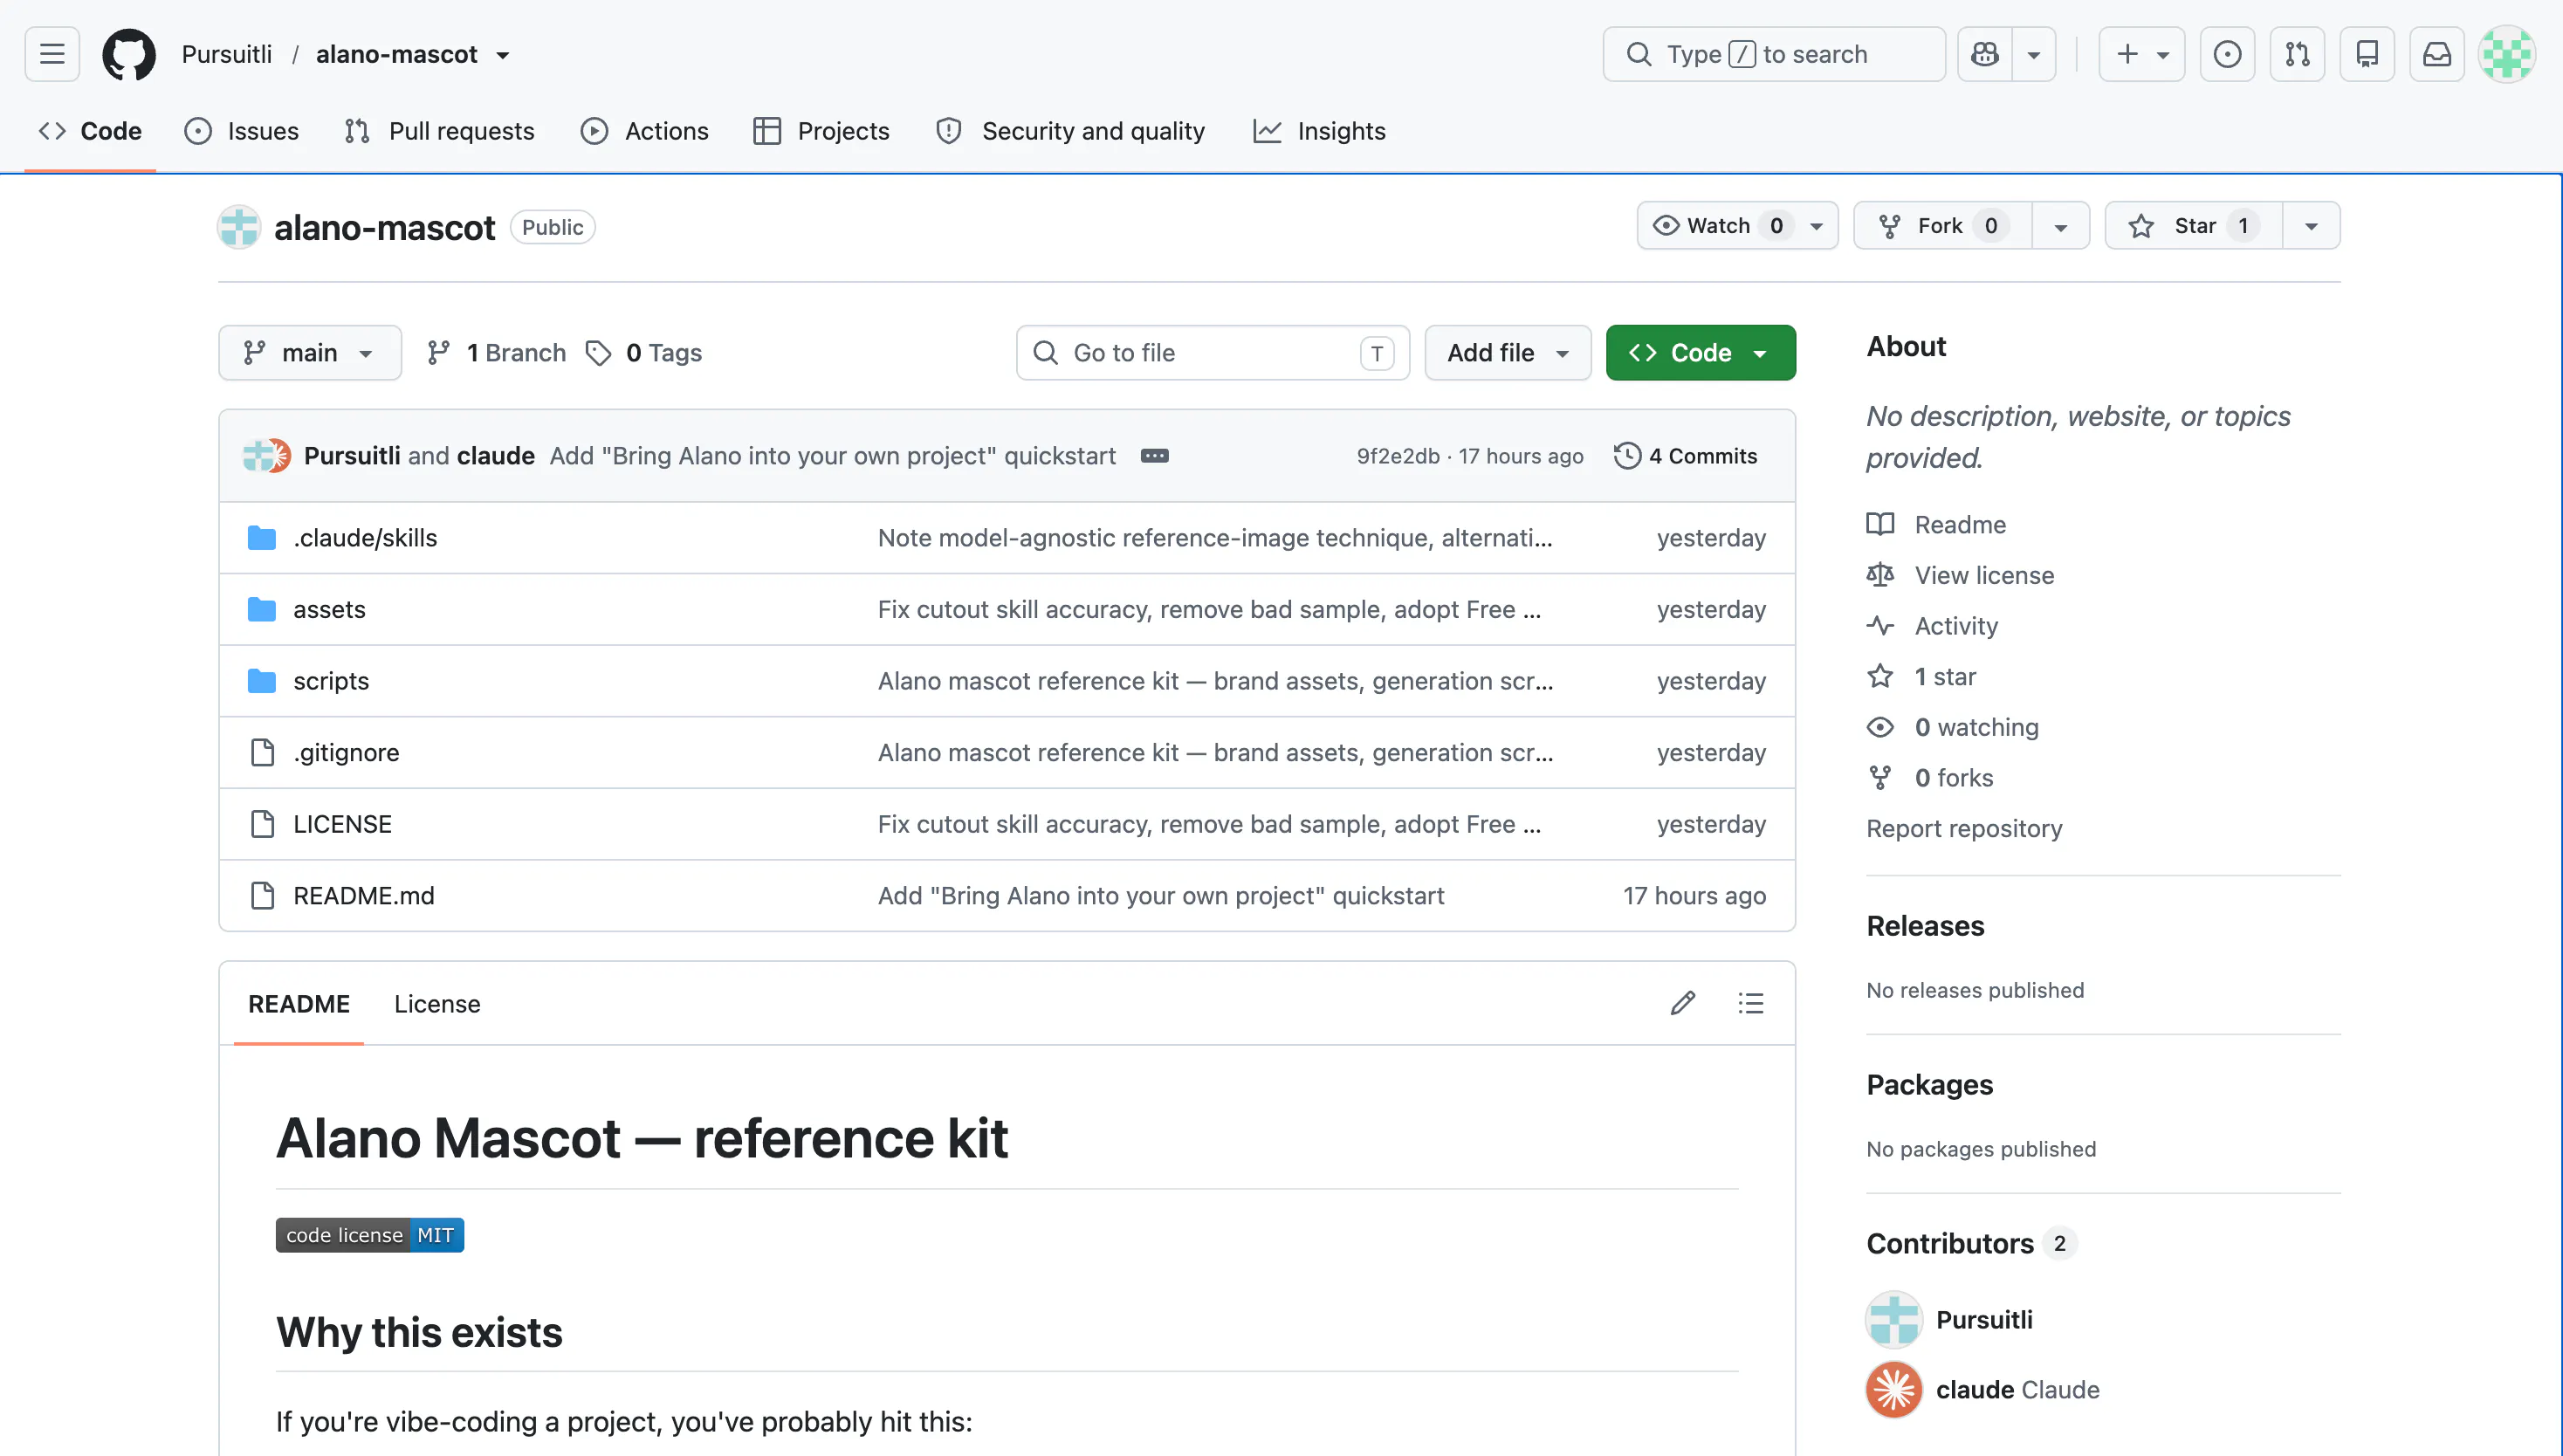Image resolution: width=2563 pixels, height=1456 pixels.
Task: Expand the Copilot dropdown arrow
Action: pos(2033,54)
